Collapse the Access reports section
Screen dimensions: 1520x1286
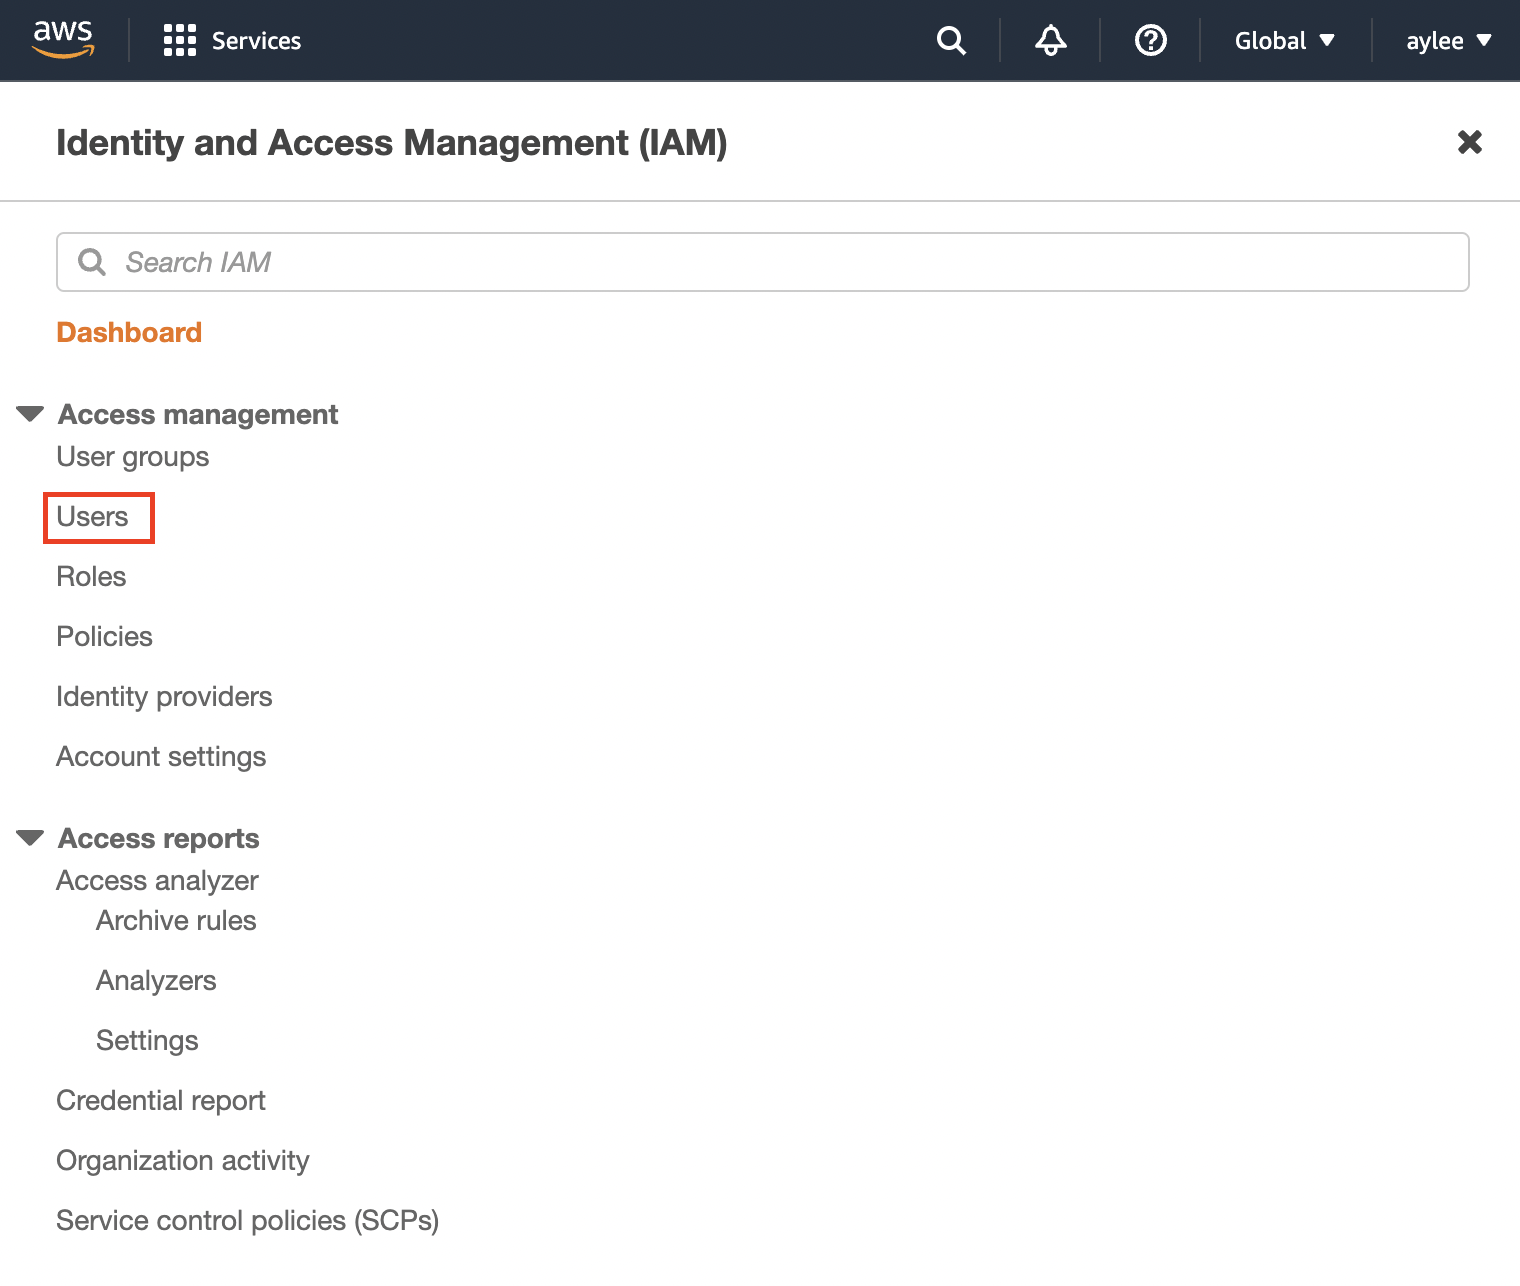[x=31, y=838]
